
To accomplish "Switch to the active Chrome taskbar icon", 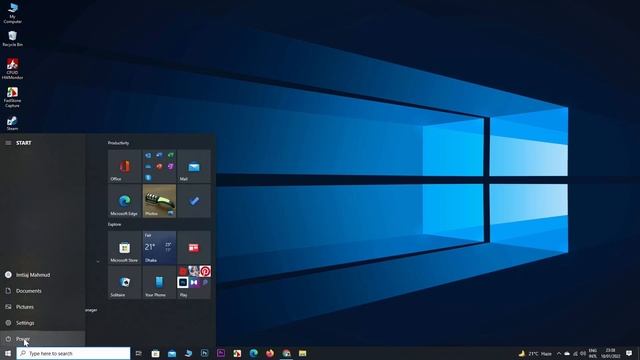I will click(287, 353).
